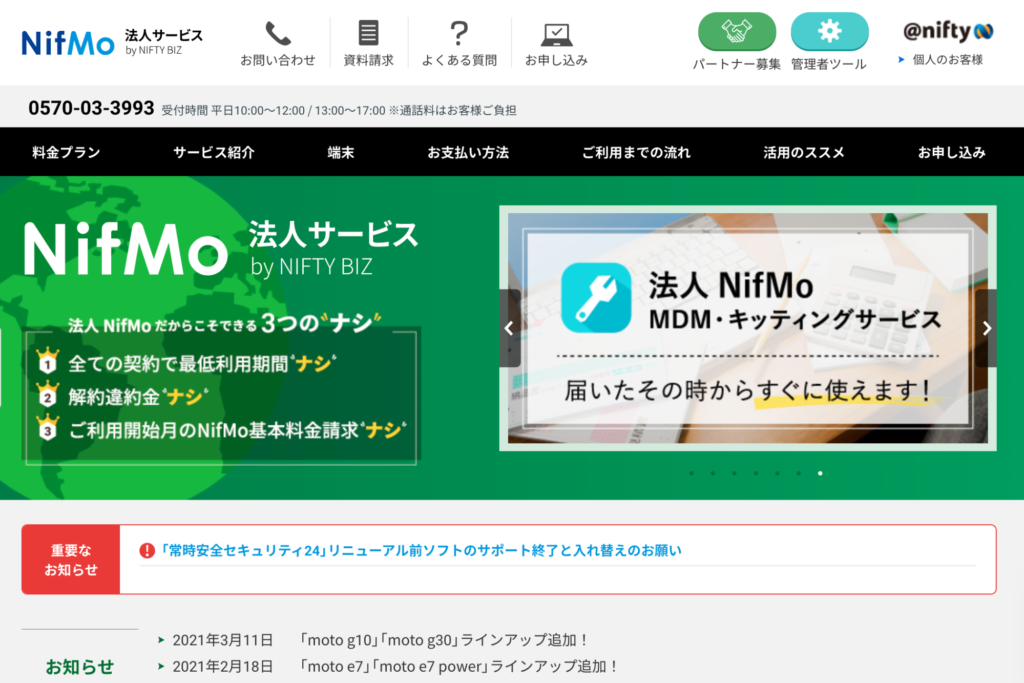The width and height of the screenshot is (1024, 683).
Task: Select ご利用までの流れ in the nav bar
Action: (x=636, y=152)
